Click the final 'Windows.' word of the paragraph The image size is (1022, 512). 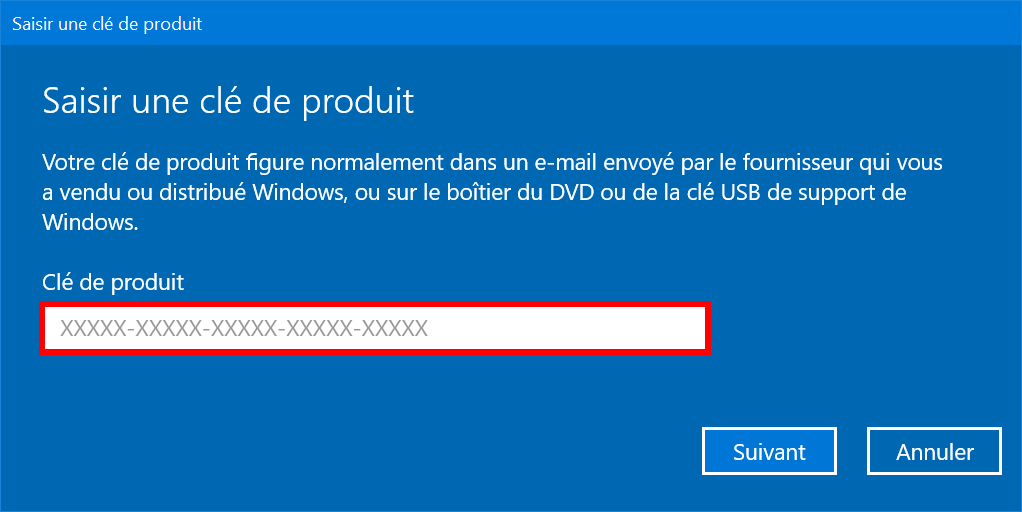tap(91, 222)
